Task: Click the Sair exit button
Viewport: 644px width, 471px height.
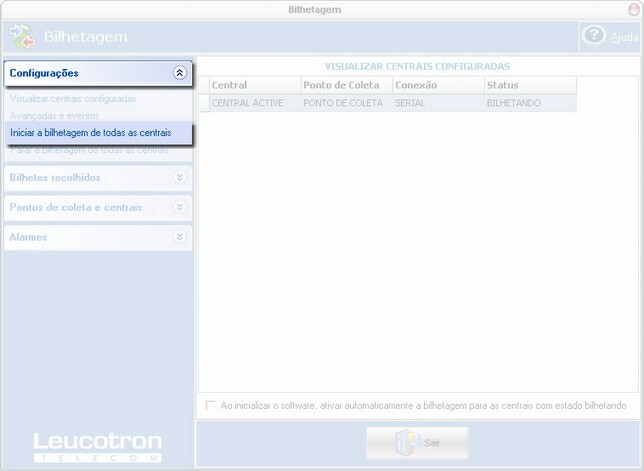Action: pyautogui.click(x=417, y=443)
